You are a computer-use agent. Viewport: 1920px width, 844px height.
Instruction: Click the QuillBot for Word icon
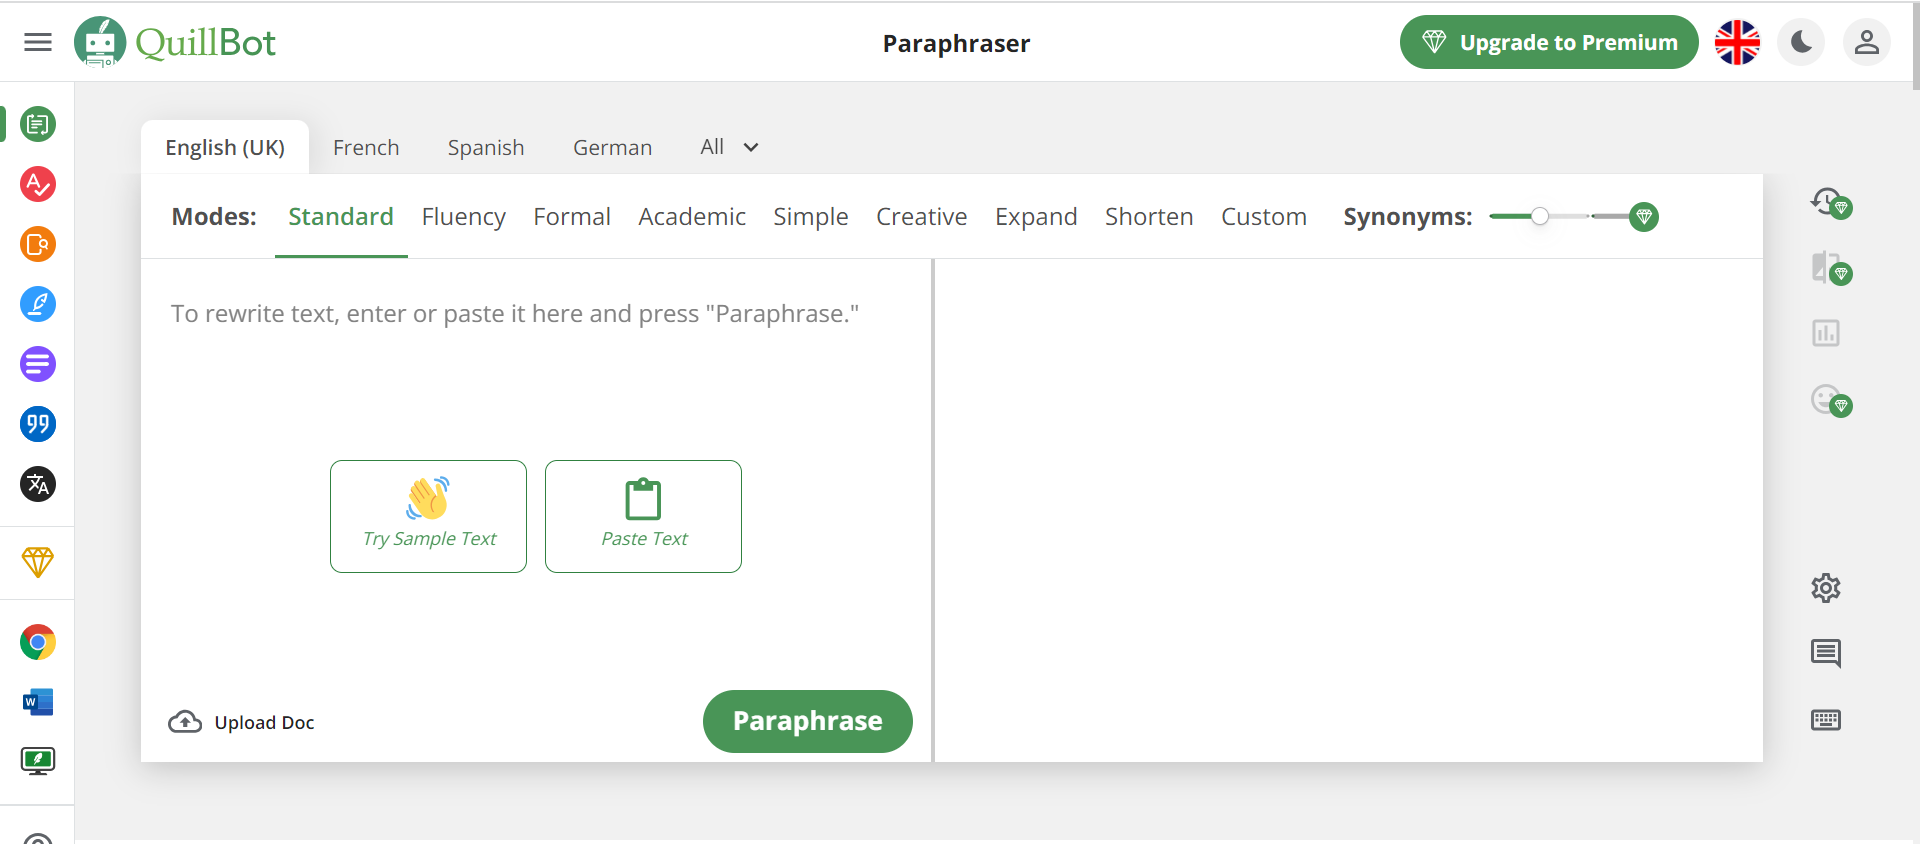tap(38, 702)
